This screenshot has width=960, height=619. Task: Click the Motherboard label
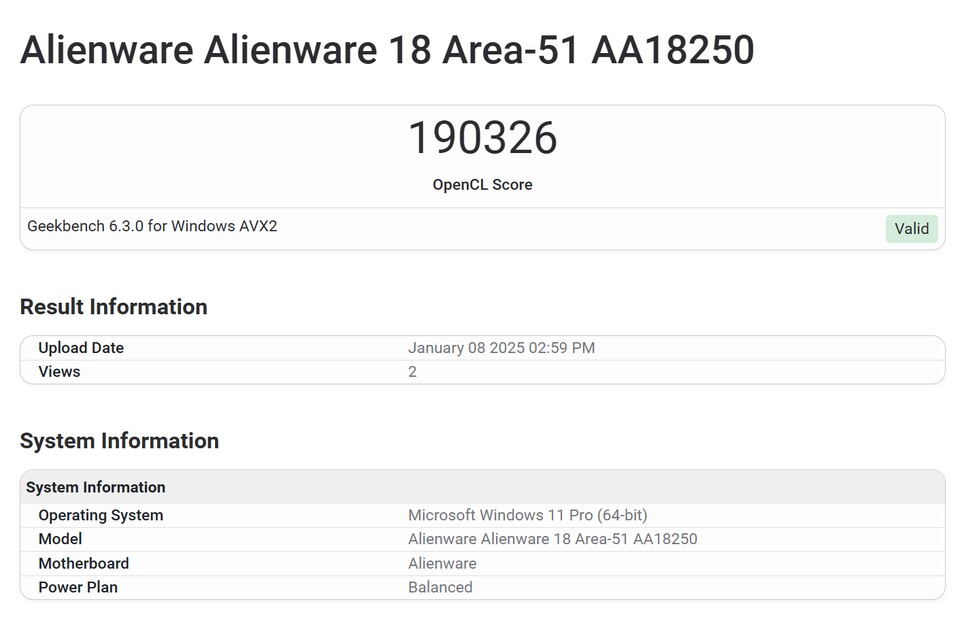[x=84, y=563]
